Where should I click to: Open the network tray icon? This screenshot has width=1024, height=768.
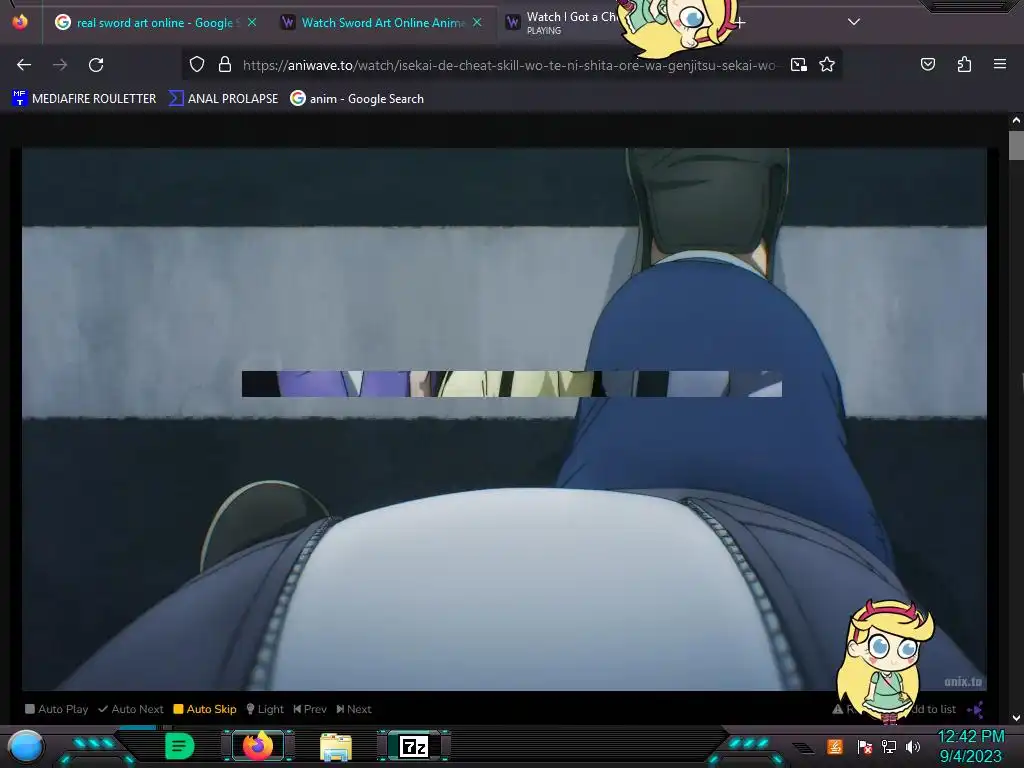coord(889,747)
